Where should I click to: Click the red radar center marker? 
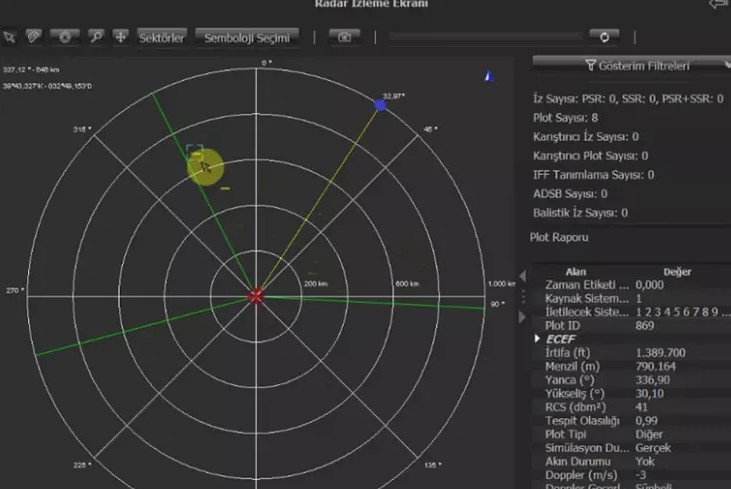(x=255, y=296)
